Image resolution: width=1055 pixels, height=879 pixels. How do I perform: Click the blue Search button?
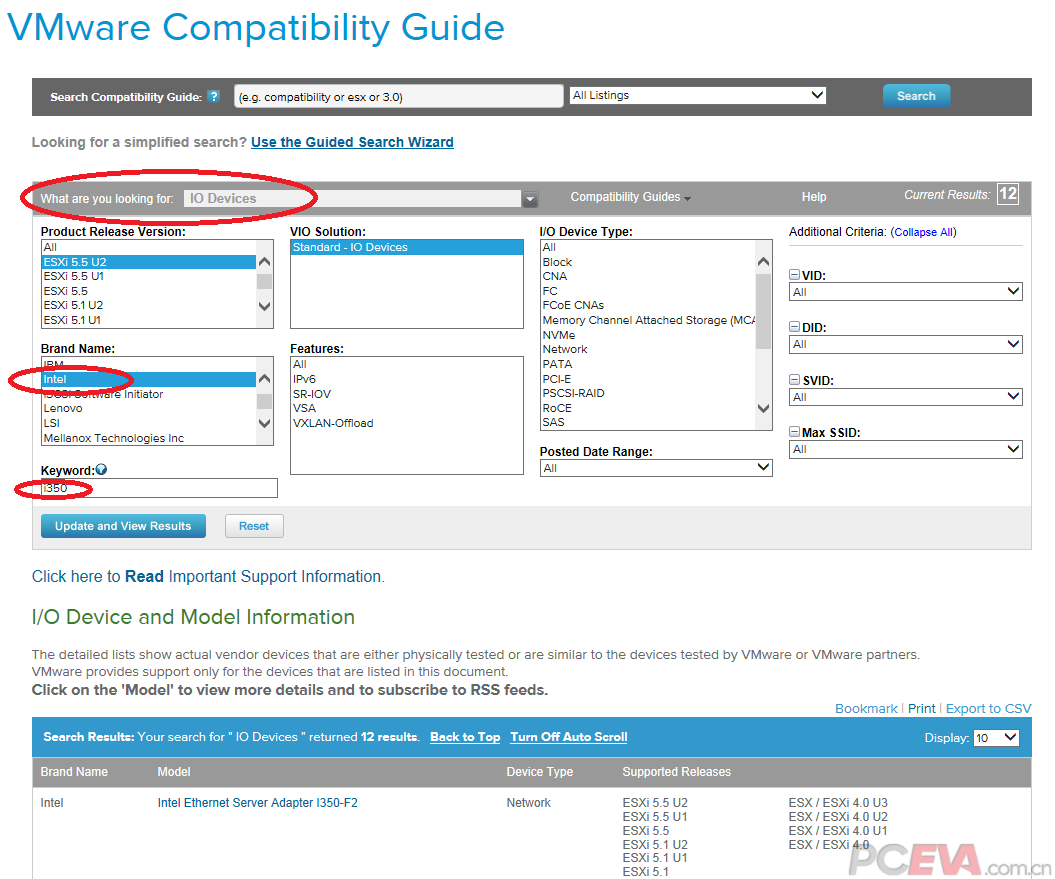click(916, 96)
